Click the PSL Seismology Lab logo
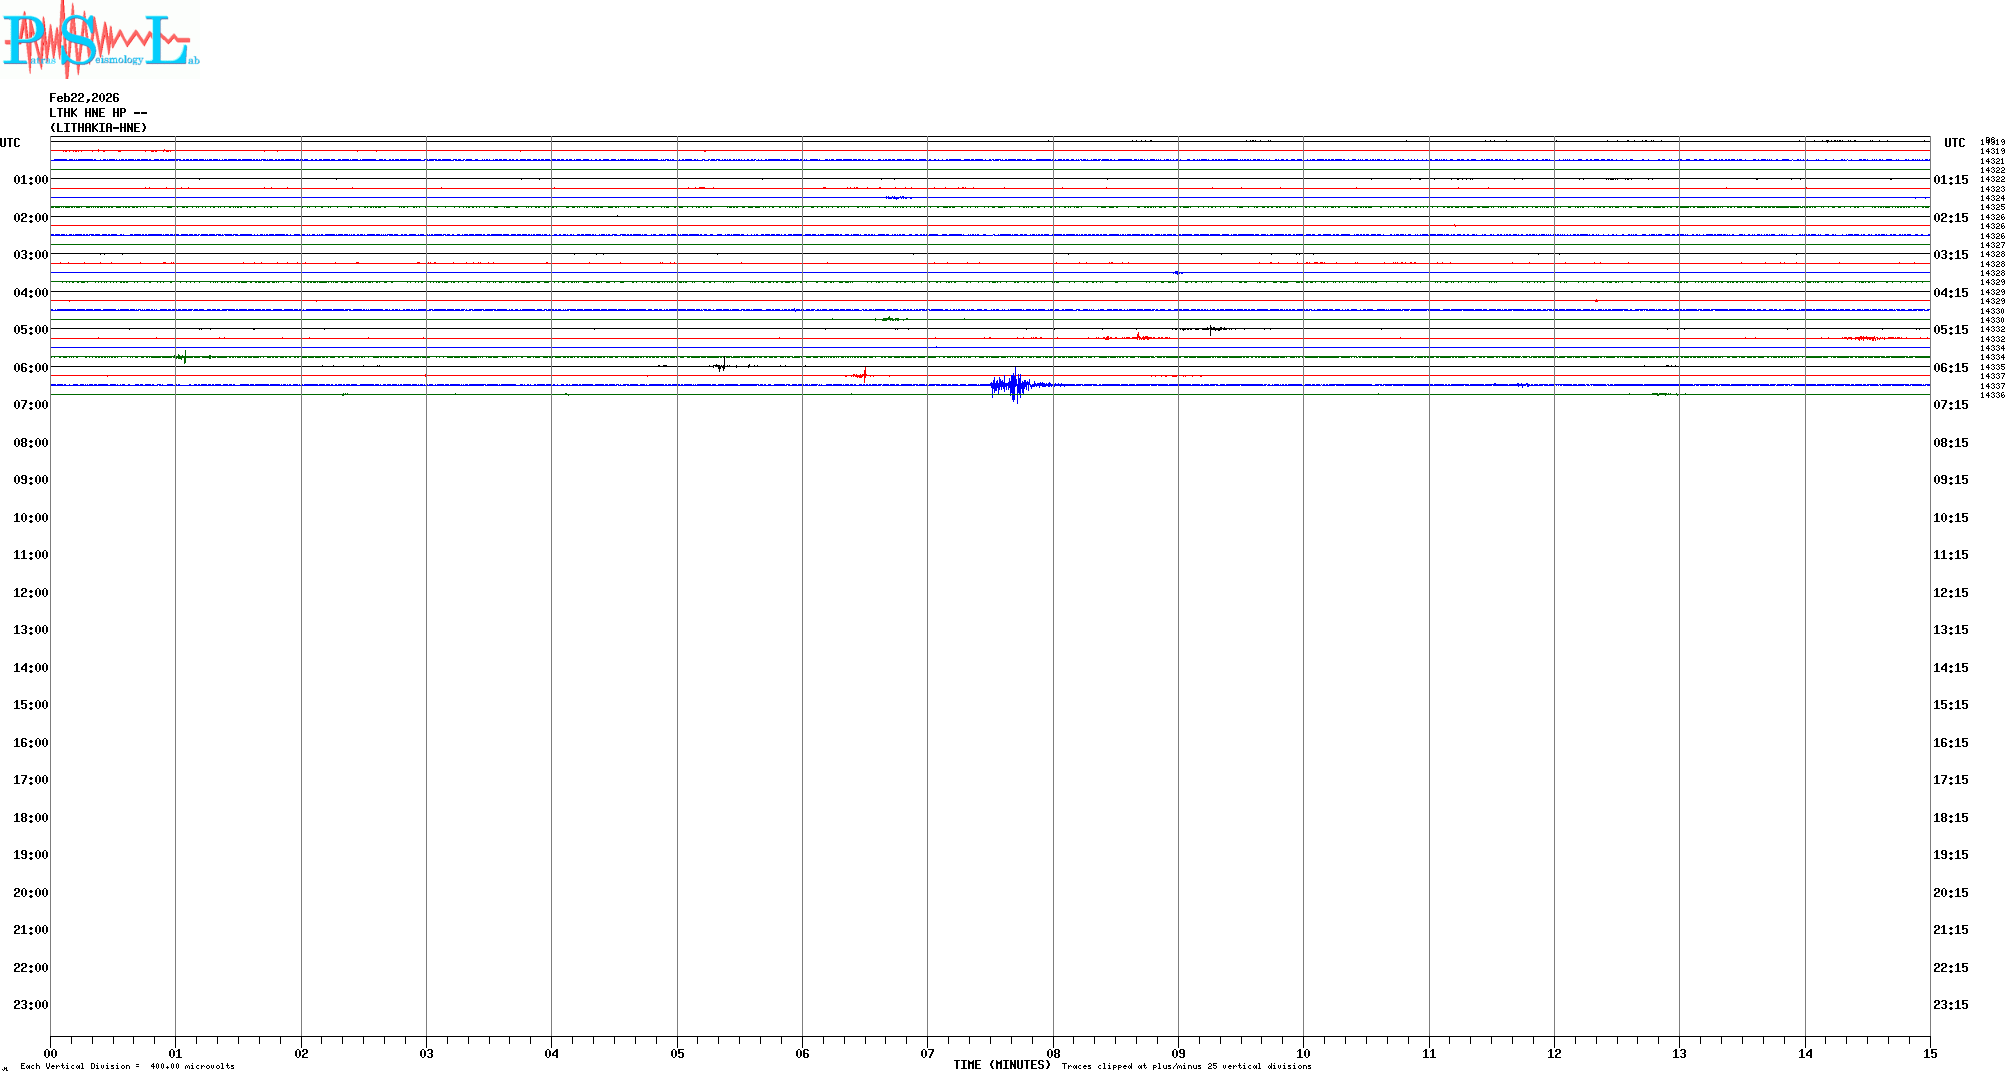 [x=100, y=38]
